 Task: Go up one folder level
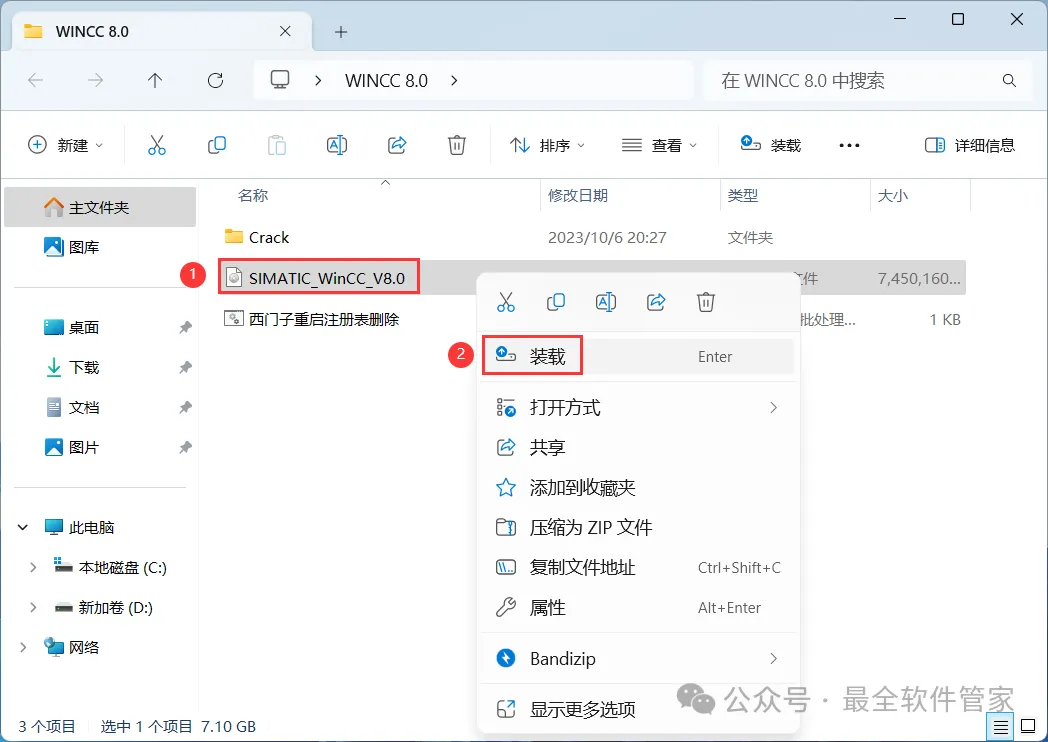pos(155,81)
